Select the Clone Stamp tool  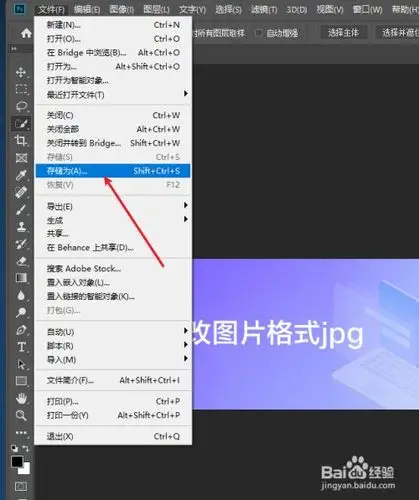21,227
